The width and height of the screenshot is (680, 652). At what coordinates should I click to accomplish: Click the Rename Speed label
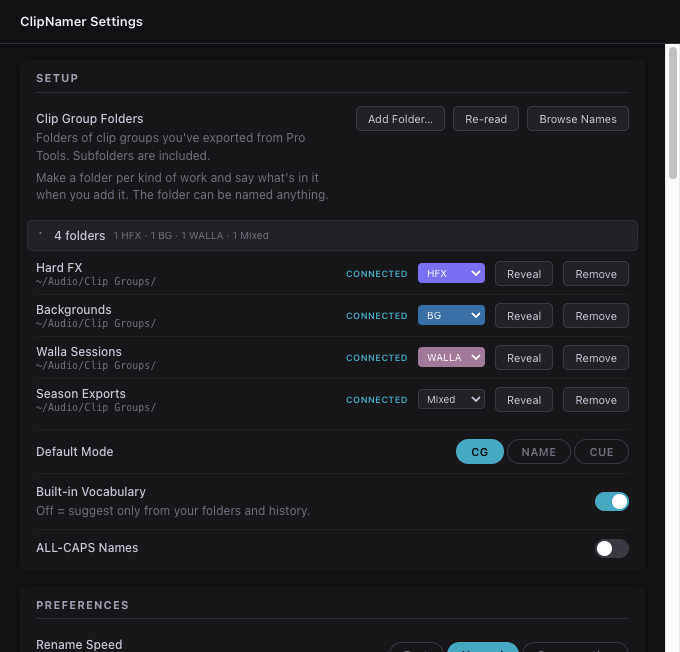point(79,645)
